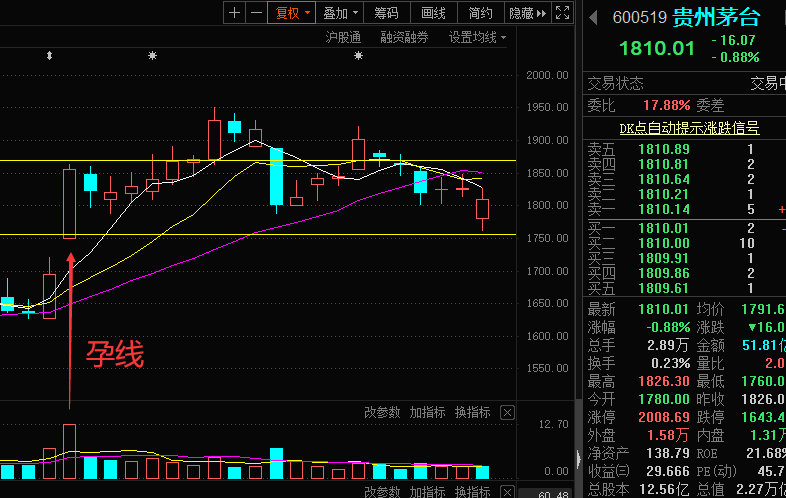
Task: Click the current price 1810.01 in header
Action: click(657, 49)
